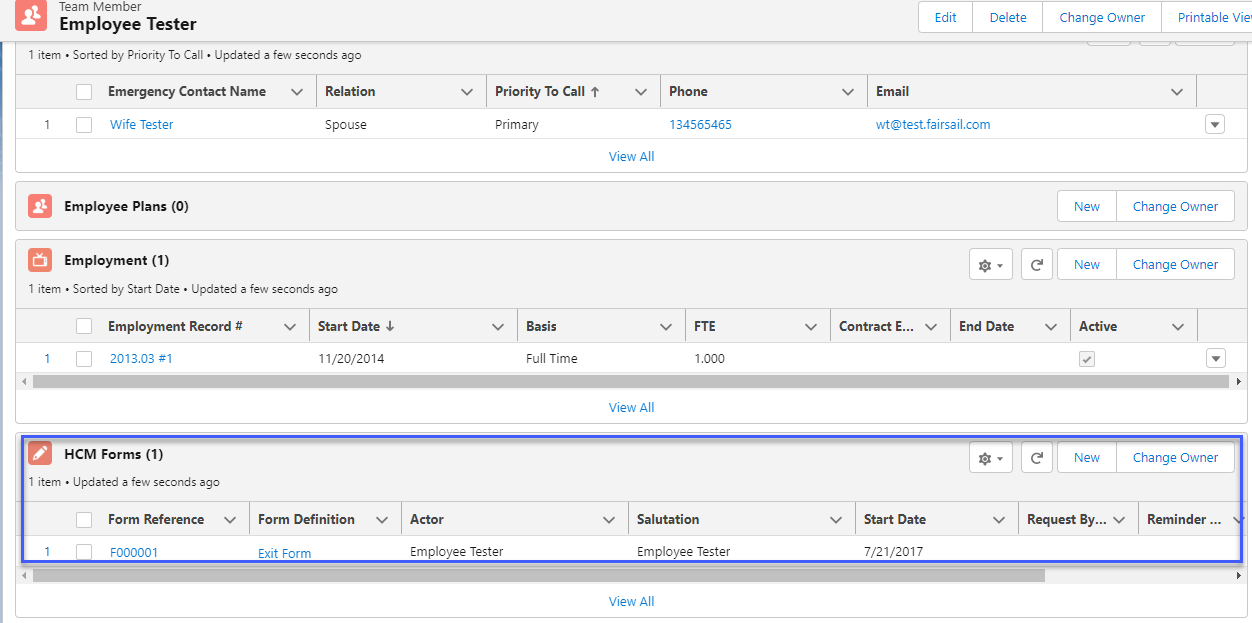Open the Employment list gear settings menu

991,265
